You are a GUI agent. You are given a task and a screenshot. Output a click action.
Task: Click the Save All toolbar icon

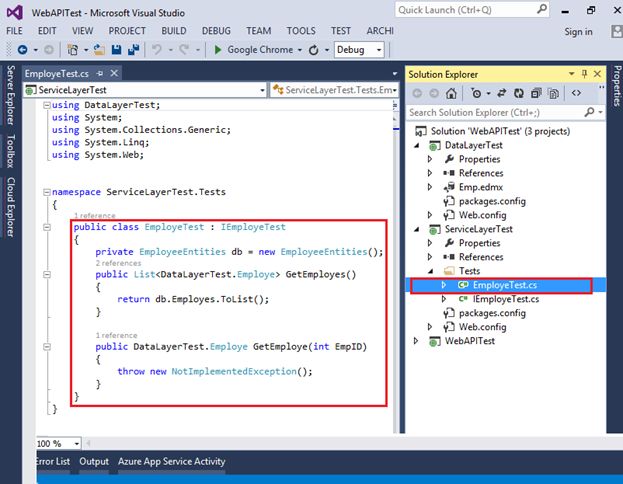pyautogui.click(x=134, y=50)
